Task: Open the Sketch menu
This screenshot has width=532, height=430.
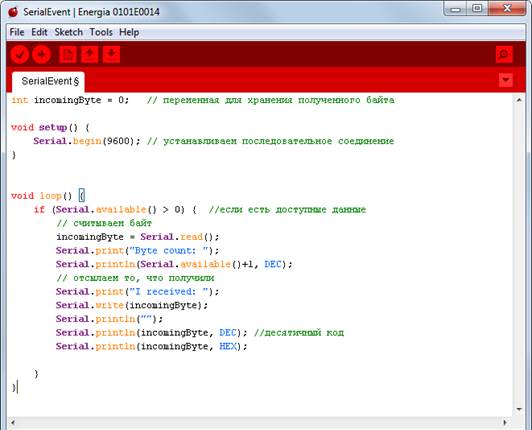Action: [69, 32]
